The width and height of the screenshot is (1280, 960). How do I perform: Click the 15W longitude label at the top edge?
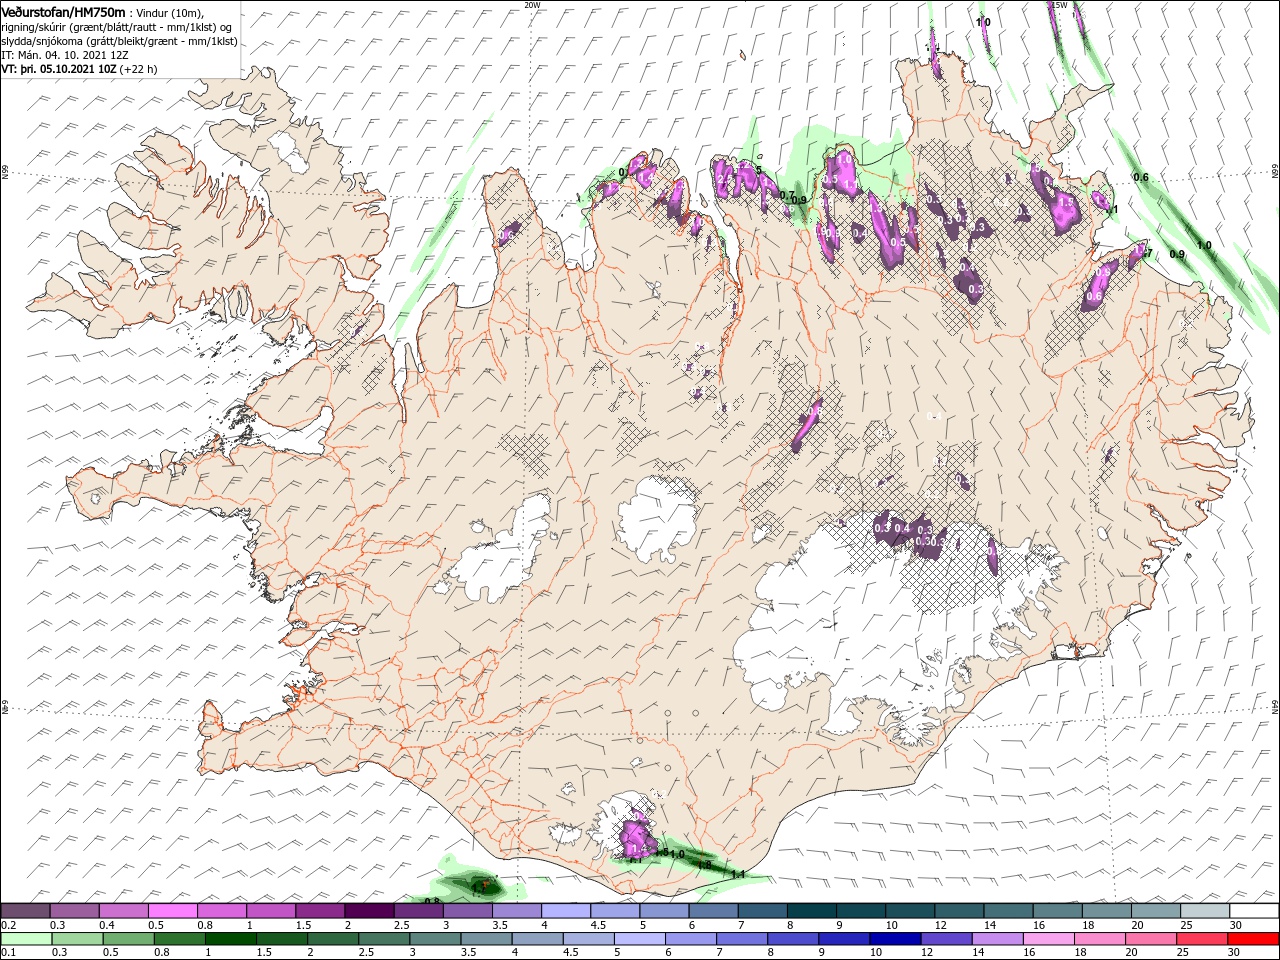(1060, 4)
